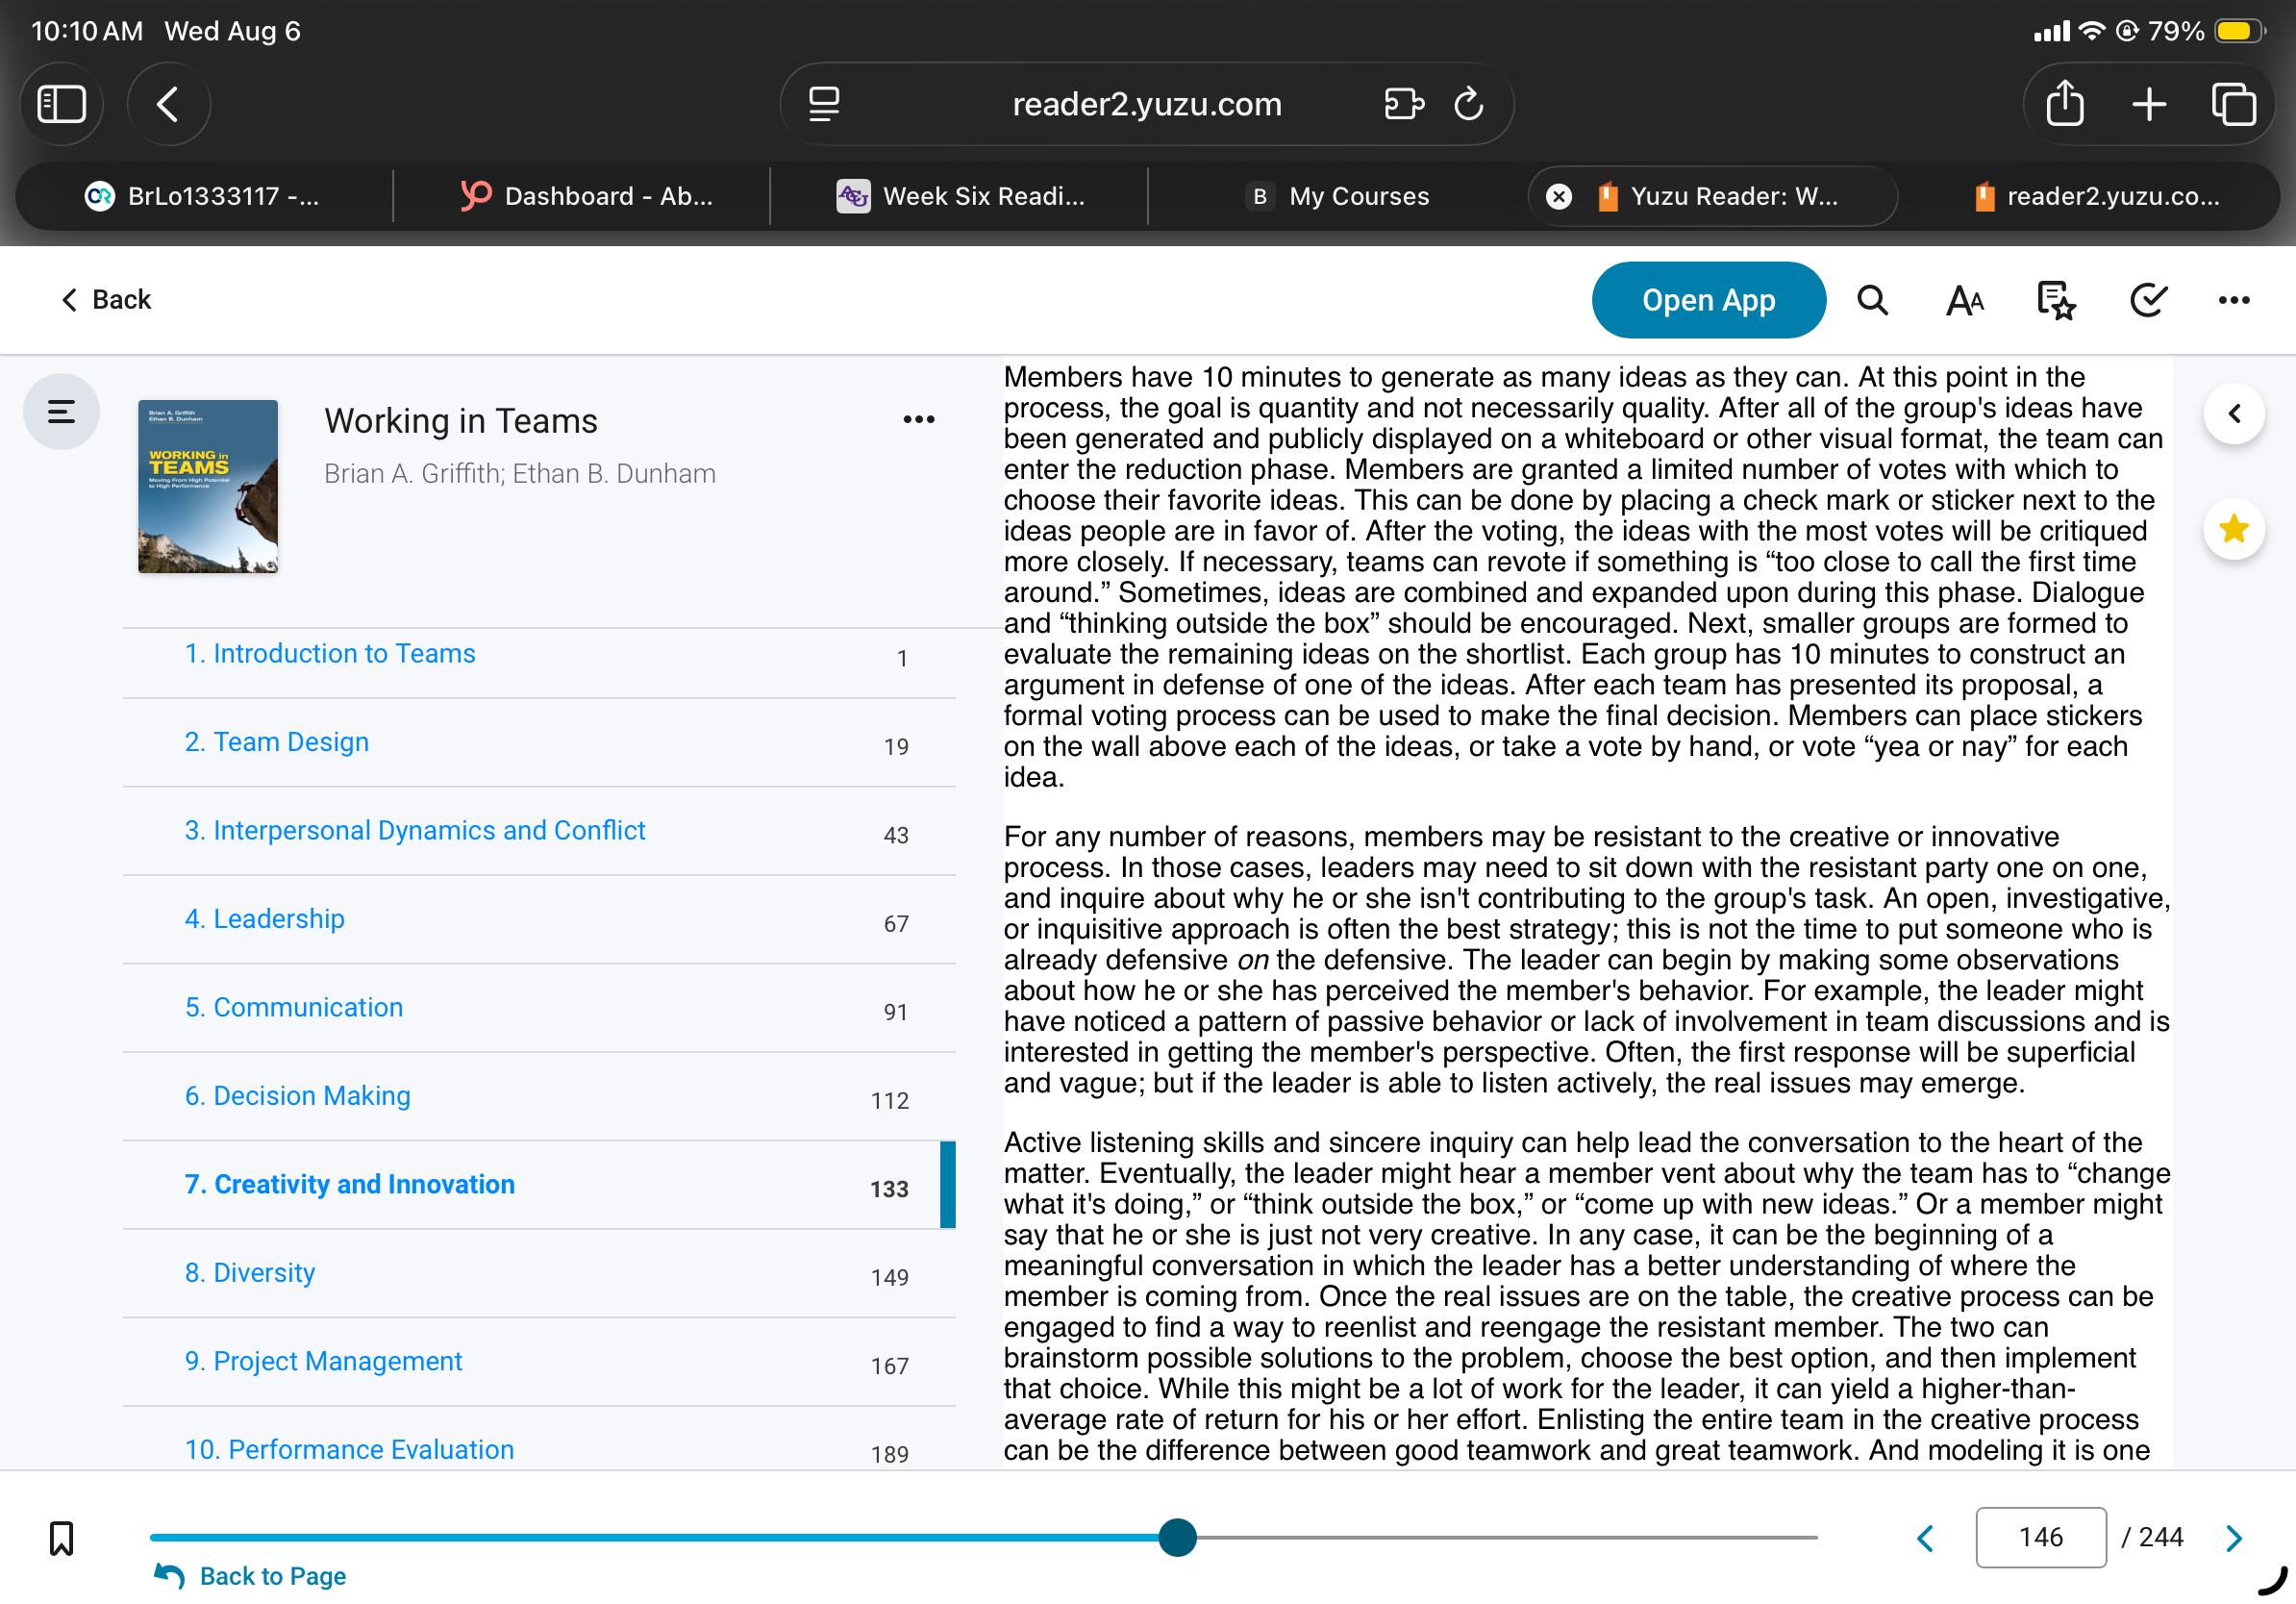2296x1604 pixels.
Task: Open the page format menu in address bar
Action: pos(824,104)
